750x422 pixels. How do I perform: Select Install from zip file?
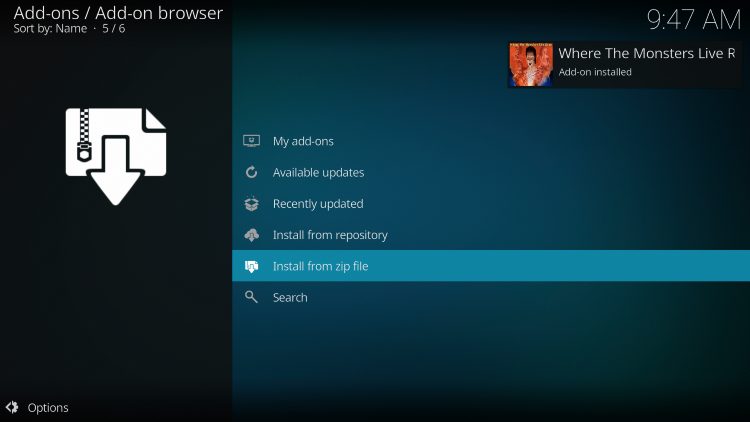[491, 266]
